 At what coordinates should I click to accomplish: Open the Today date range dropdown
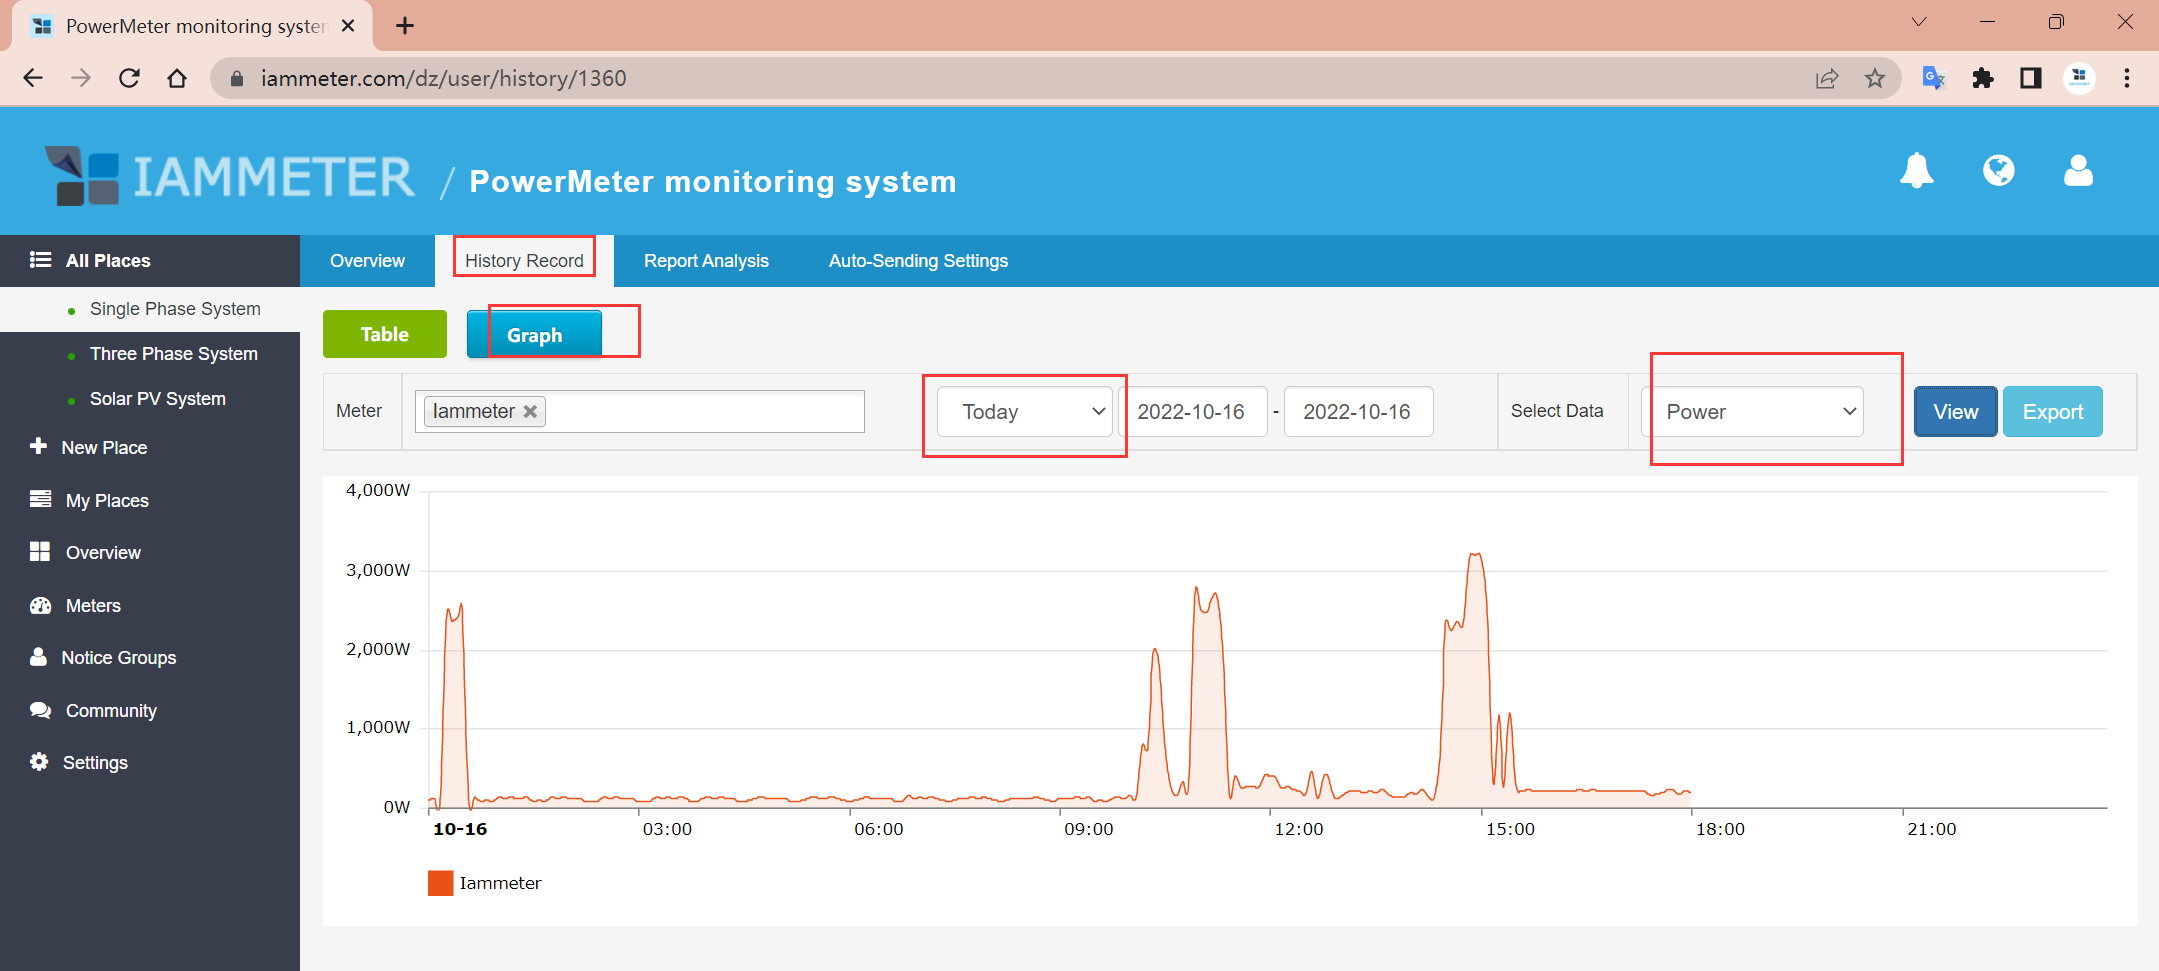1025,412
